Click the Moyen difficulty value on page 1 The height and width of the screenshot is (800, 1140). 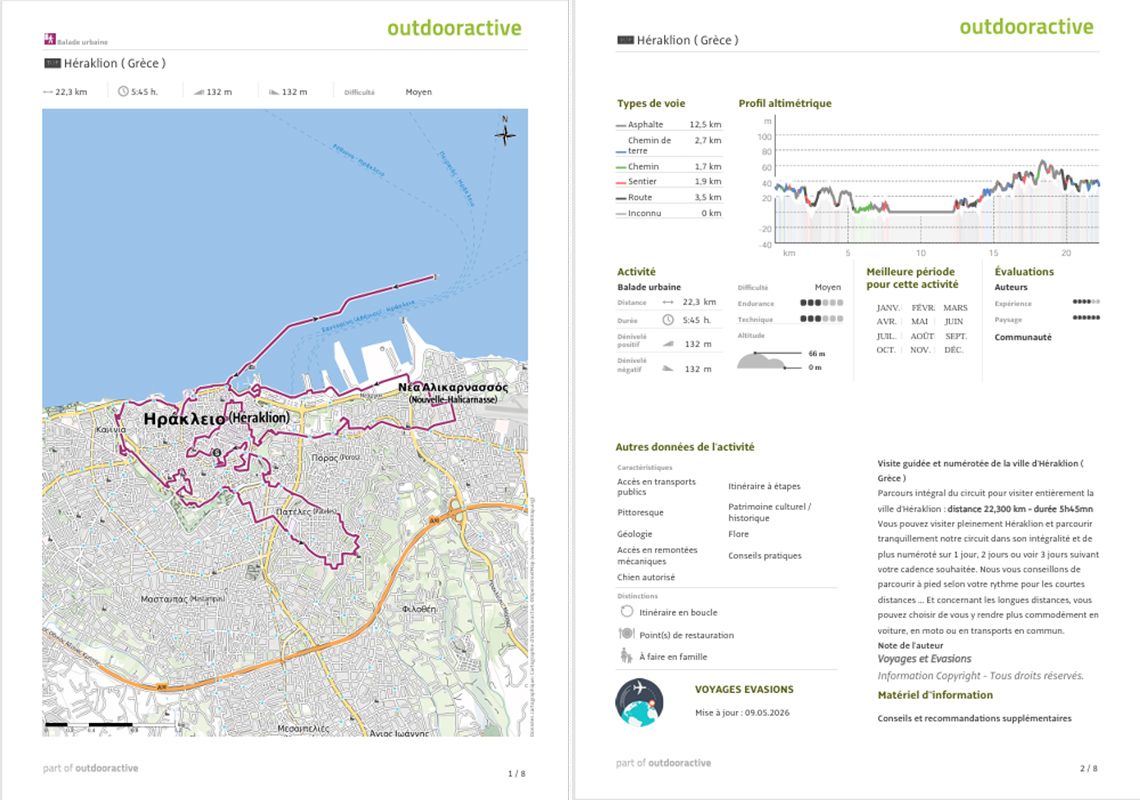click(419, 92)
